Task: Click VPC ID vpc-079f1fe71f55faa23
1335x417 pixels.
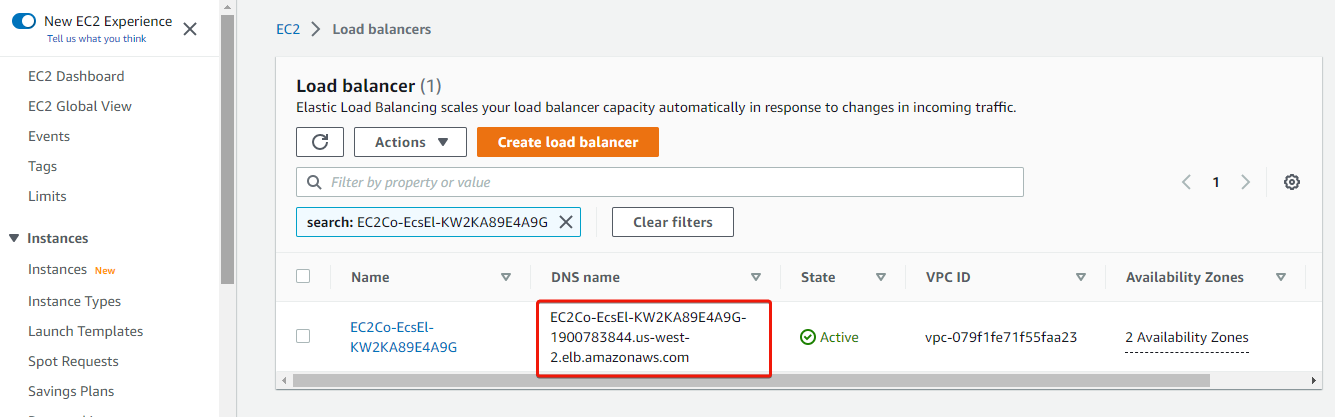Action: click(1001, 337)
